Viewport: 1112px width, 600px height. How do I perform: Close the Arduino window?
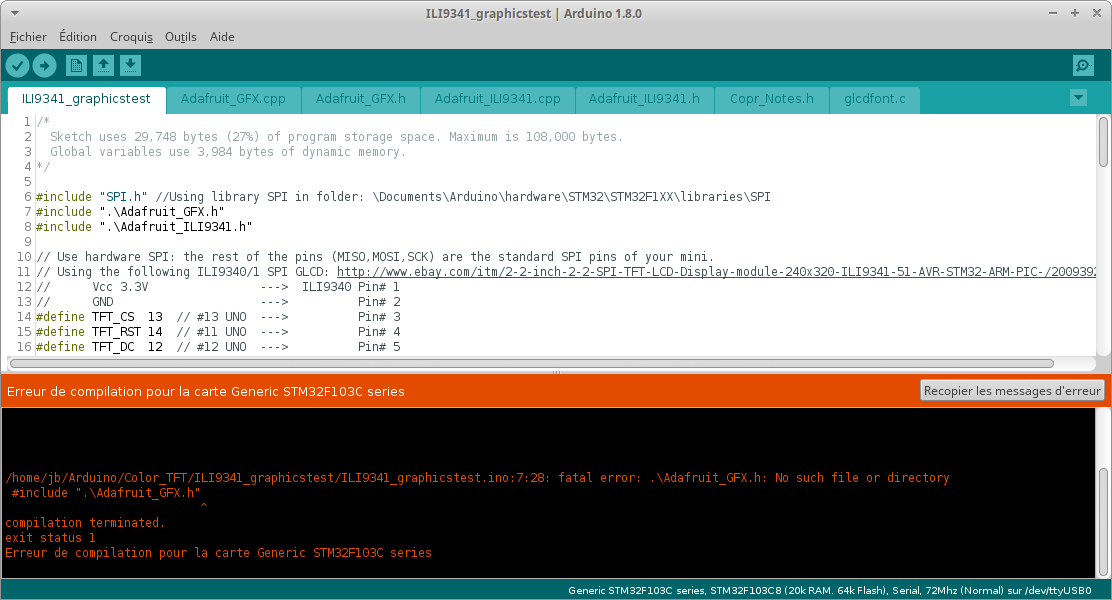click(1097, 13)
